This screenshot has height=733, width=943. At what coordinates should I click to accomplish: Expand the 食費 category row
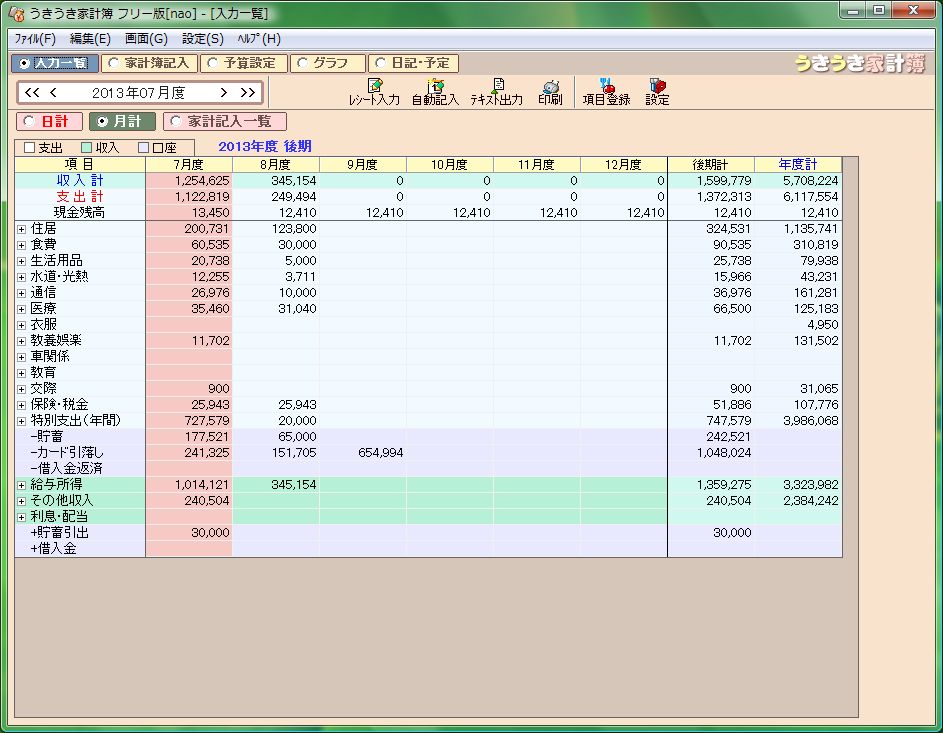[22, 245]
